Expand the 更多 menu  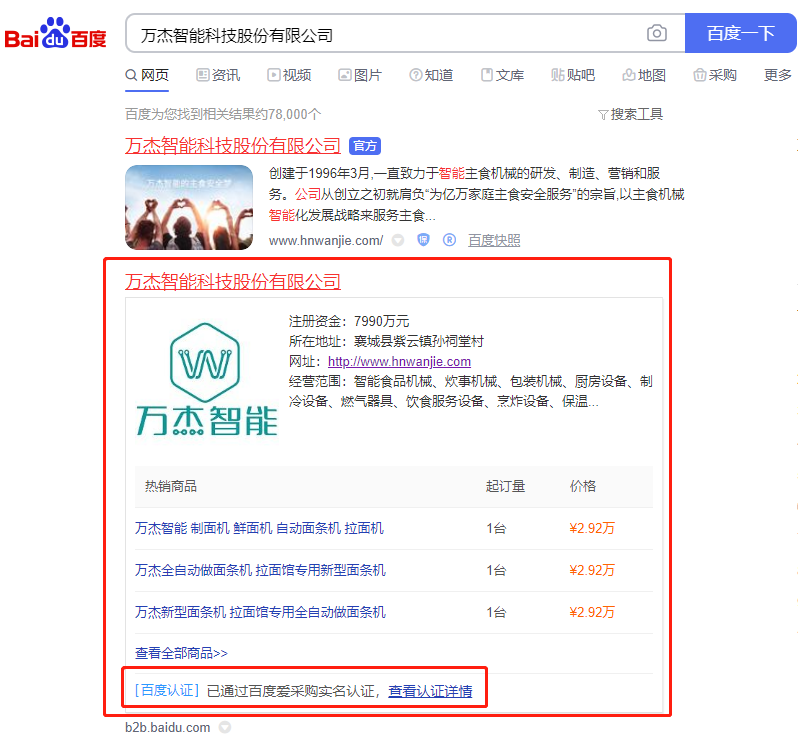(x=778, y=75)
